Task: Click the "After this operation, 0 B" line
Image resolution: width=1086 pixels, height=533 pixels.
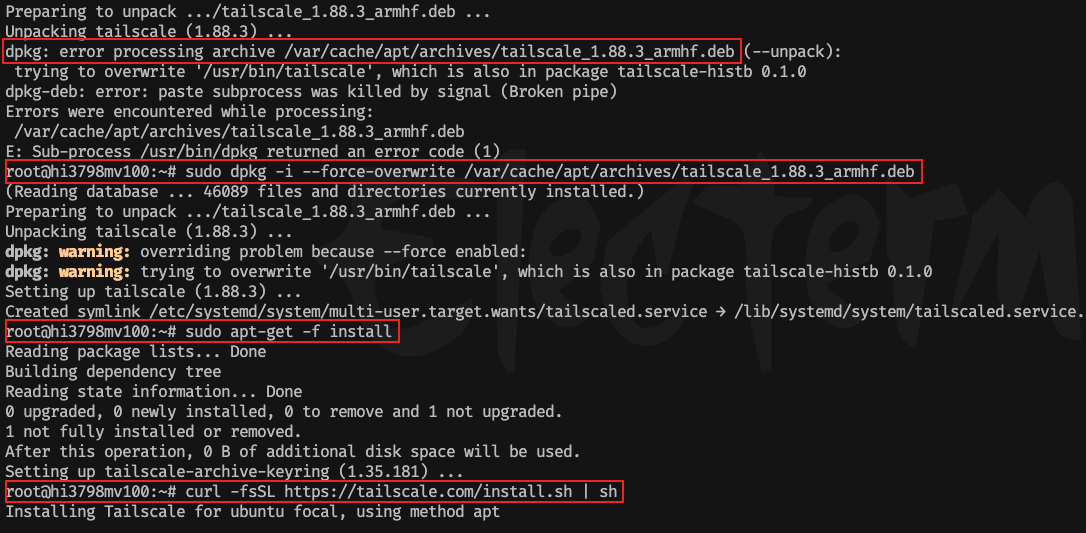Action: (x=306, y=452)
